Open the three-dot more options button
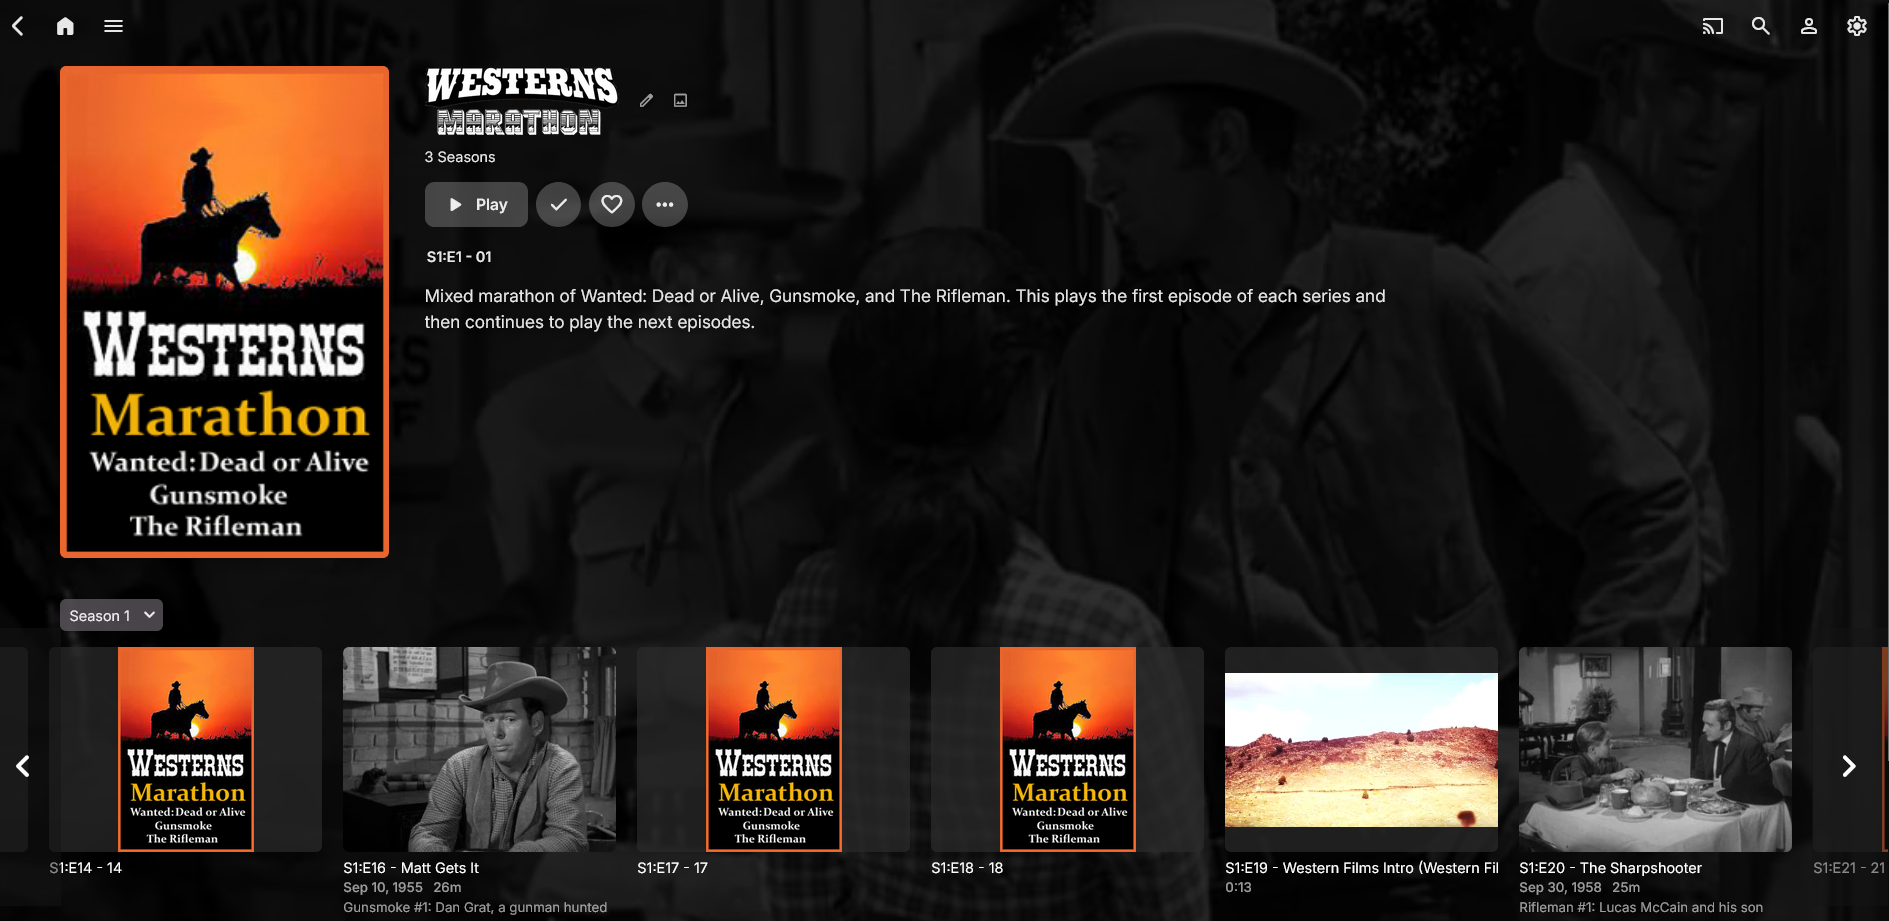 pyautogui.click(x=665, y=205)
